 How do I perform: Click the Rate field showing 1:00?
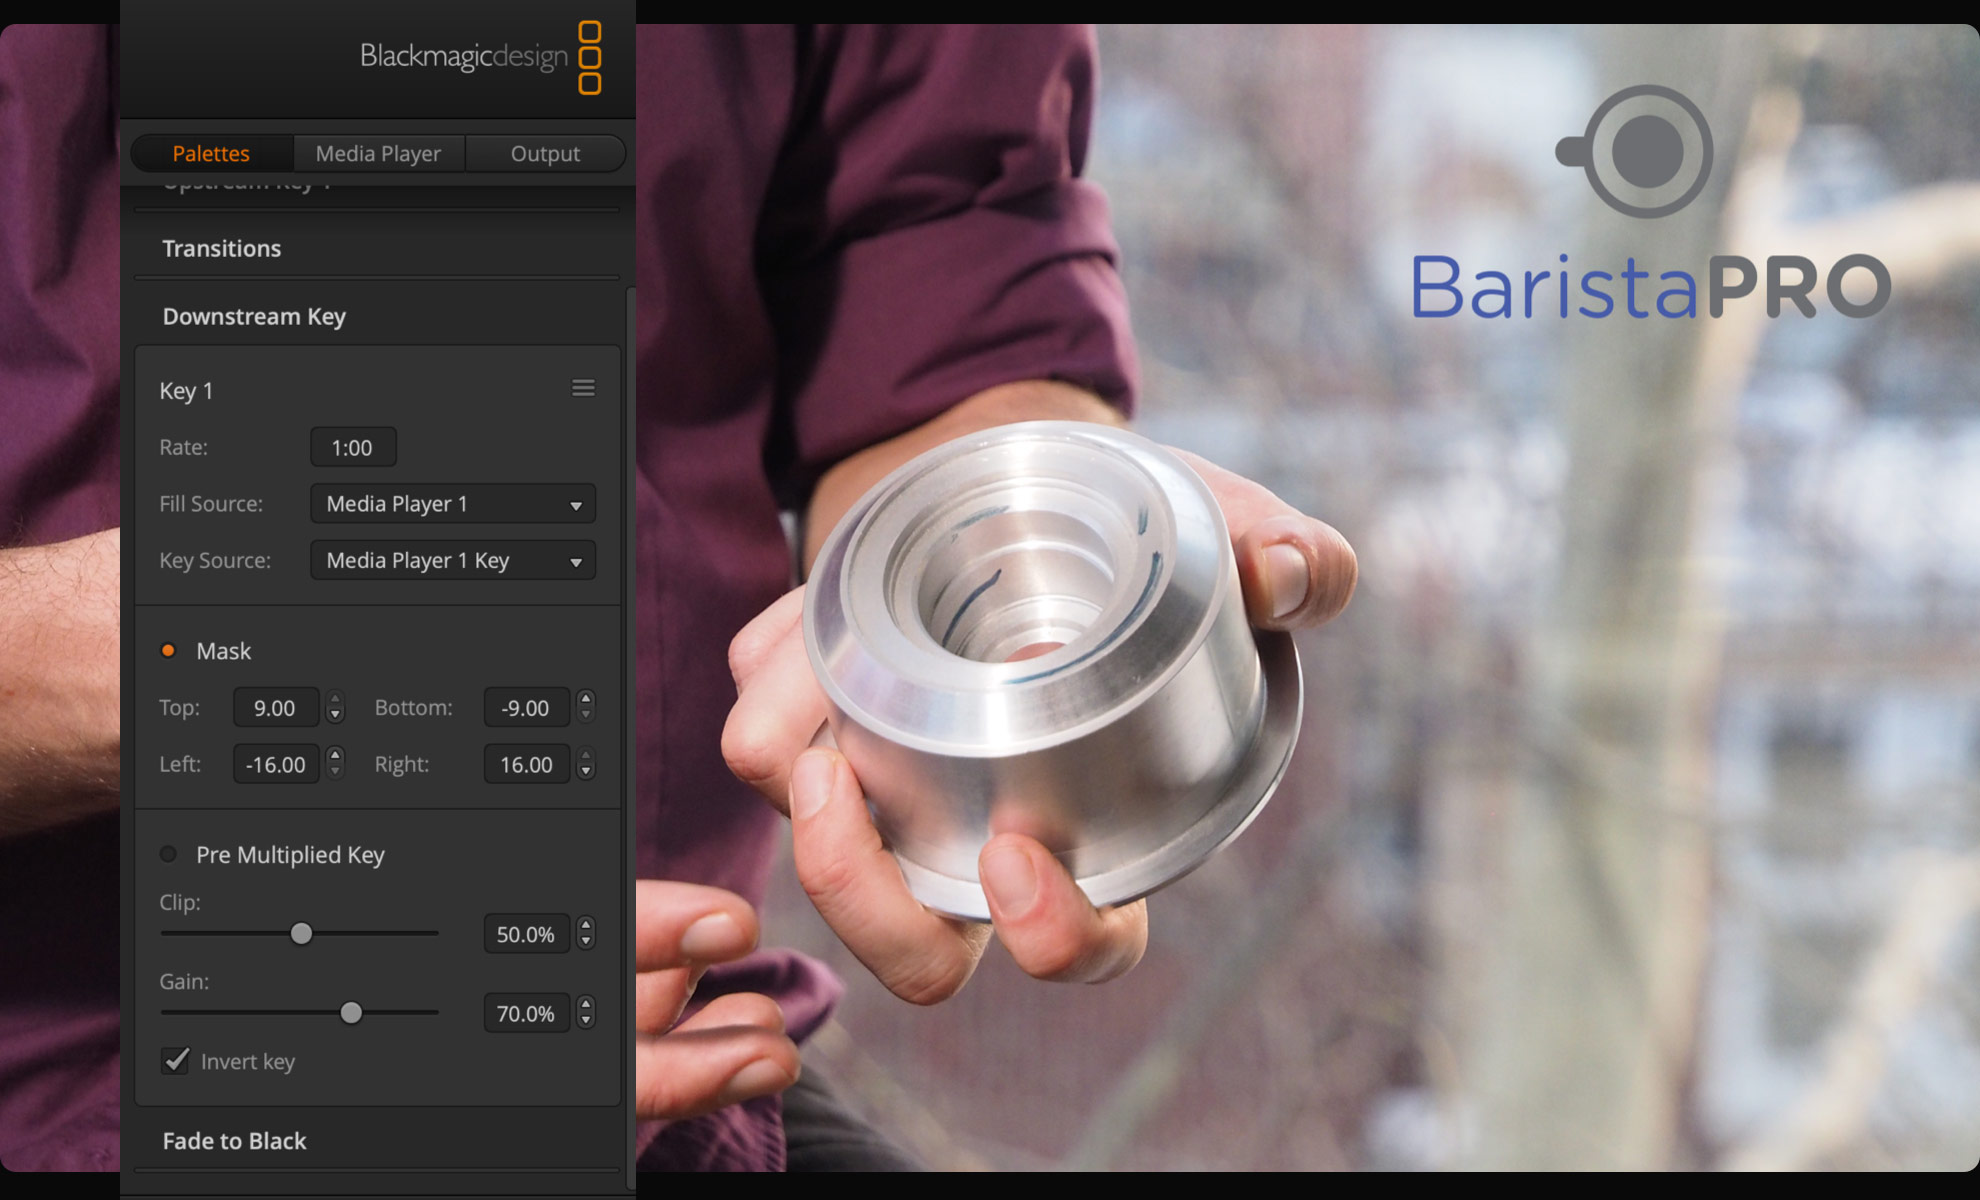point(353,447)
